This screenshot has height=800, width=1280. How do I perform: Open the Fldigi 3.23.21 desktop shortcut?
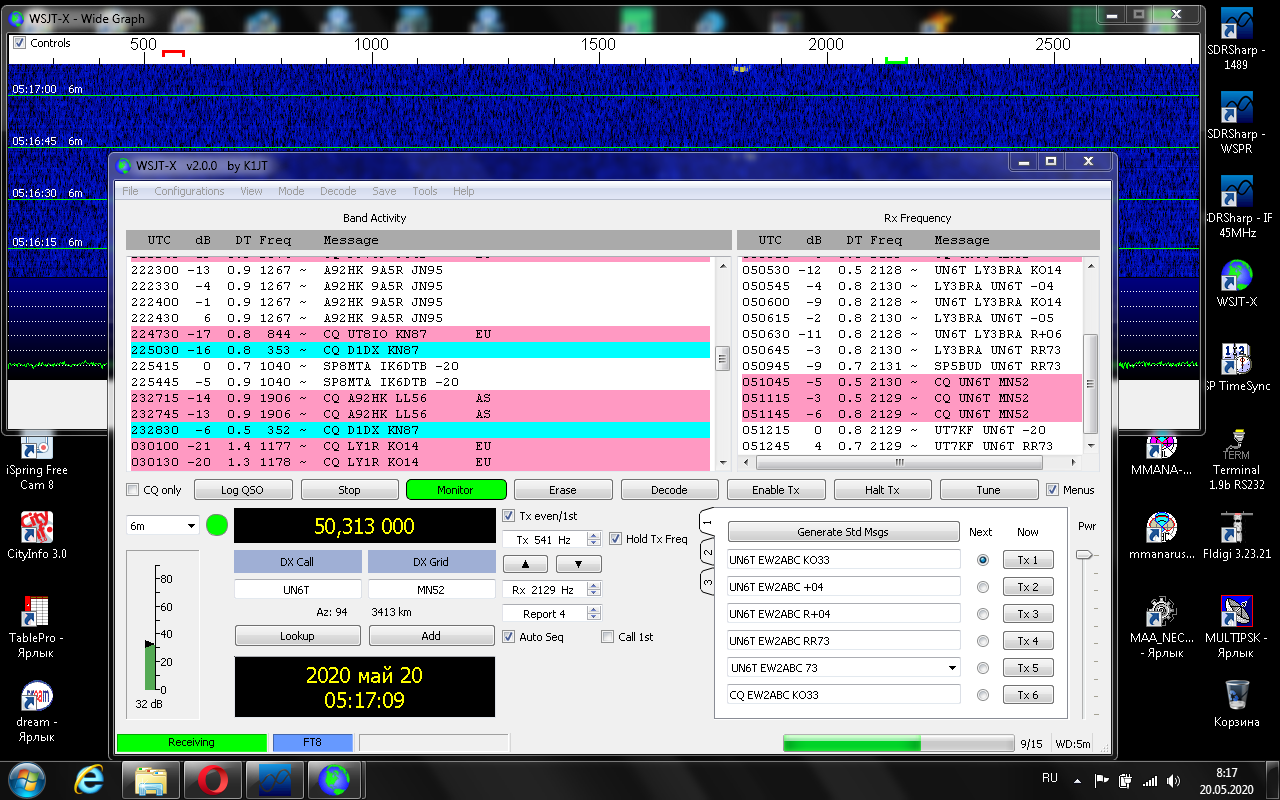1236,530
